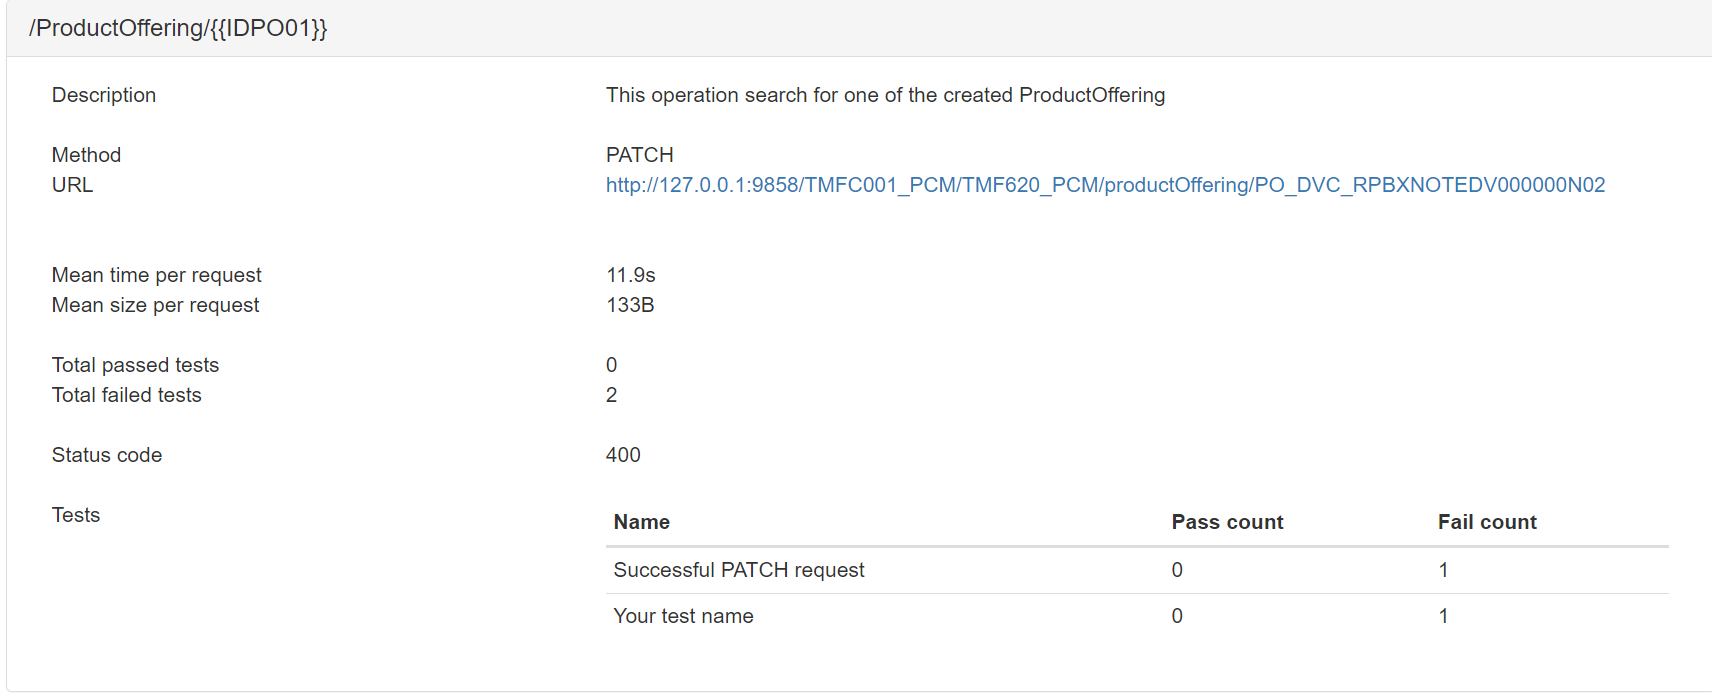Image resolution: width=1712 pixels, height=693 pixels.
Task: Select the Your test name row
Action: 684,616
